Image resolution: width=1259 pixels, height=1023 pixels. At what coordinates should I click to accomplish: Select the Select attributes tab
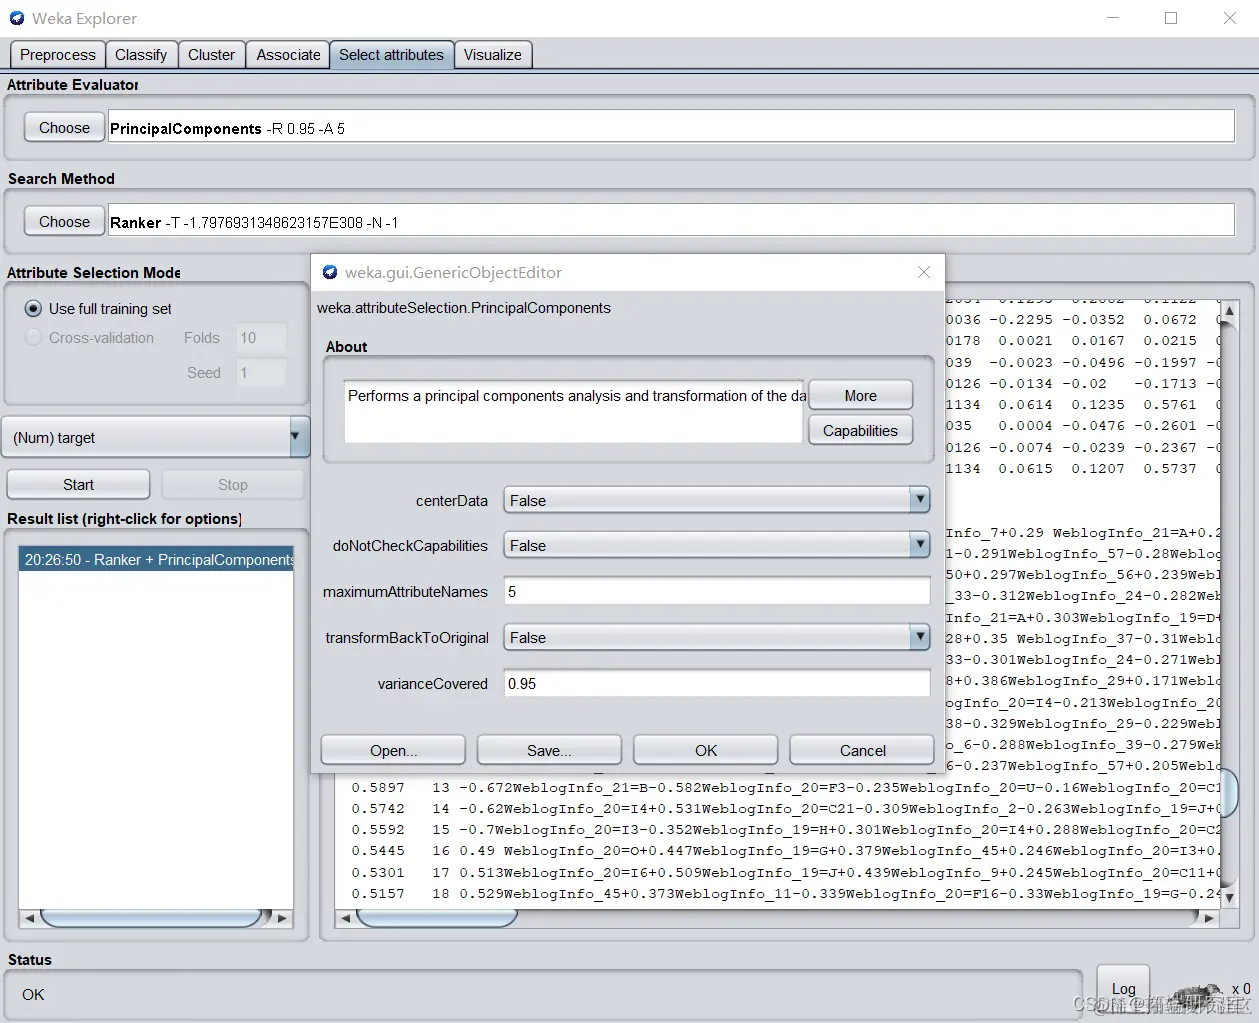(391, 55)
